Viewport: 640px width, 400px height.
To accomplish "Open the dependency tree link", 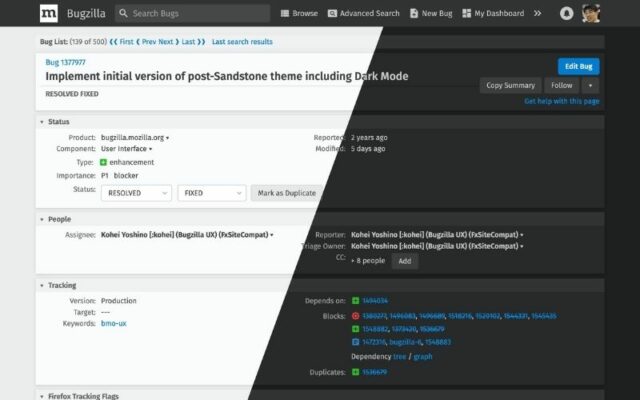I will tap(400, 357).
